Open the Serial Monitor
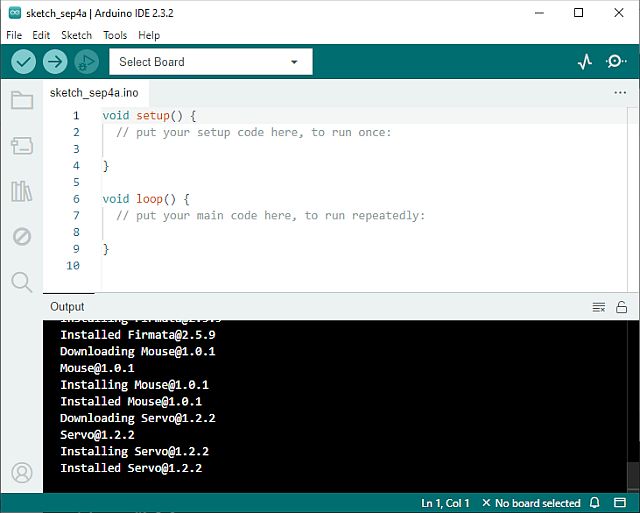Screen dimensions: 640x513 [x=616, y=62]
